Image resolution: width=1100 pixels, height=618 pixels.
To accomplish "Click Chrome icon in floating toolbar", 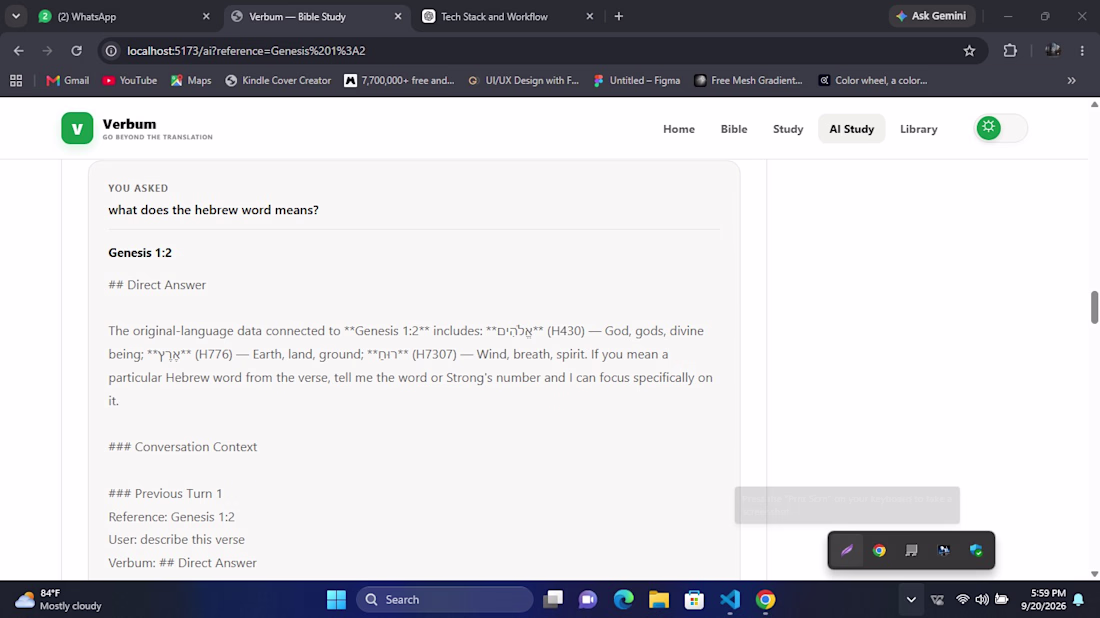I will point(879,551).
